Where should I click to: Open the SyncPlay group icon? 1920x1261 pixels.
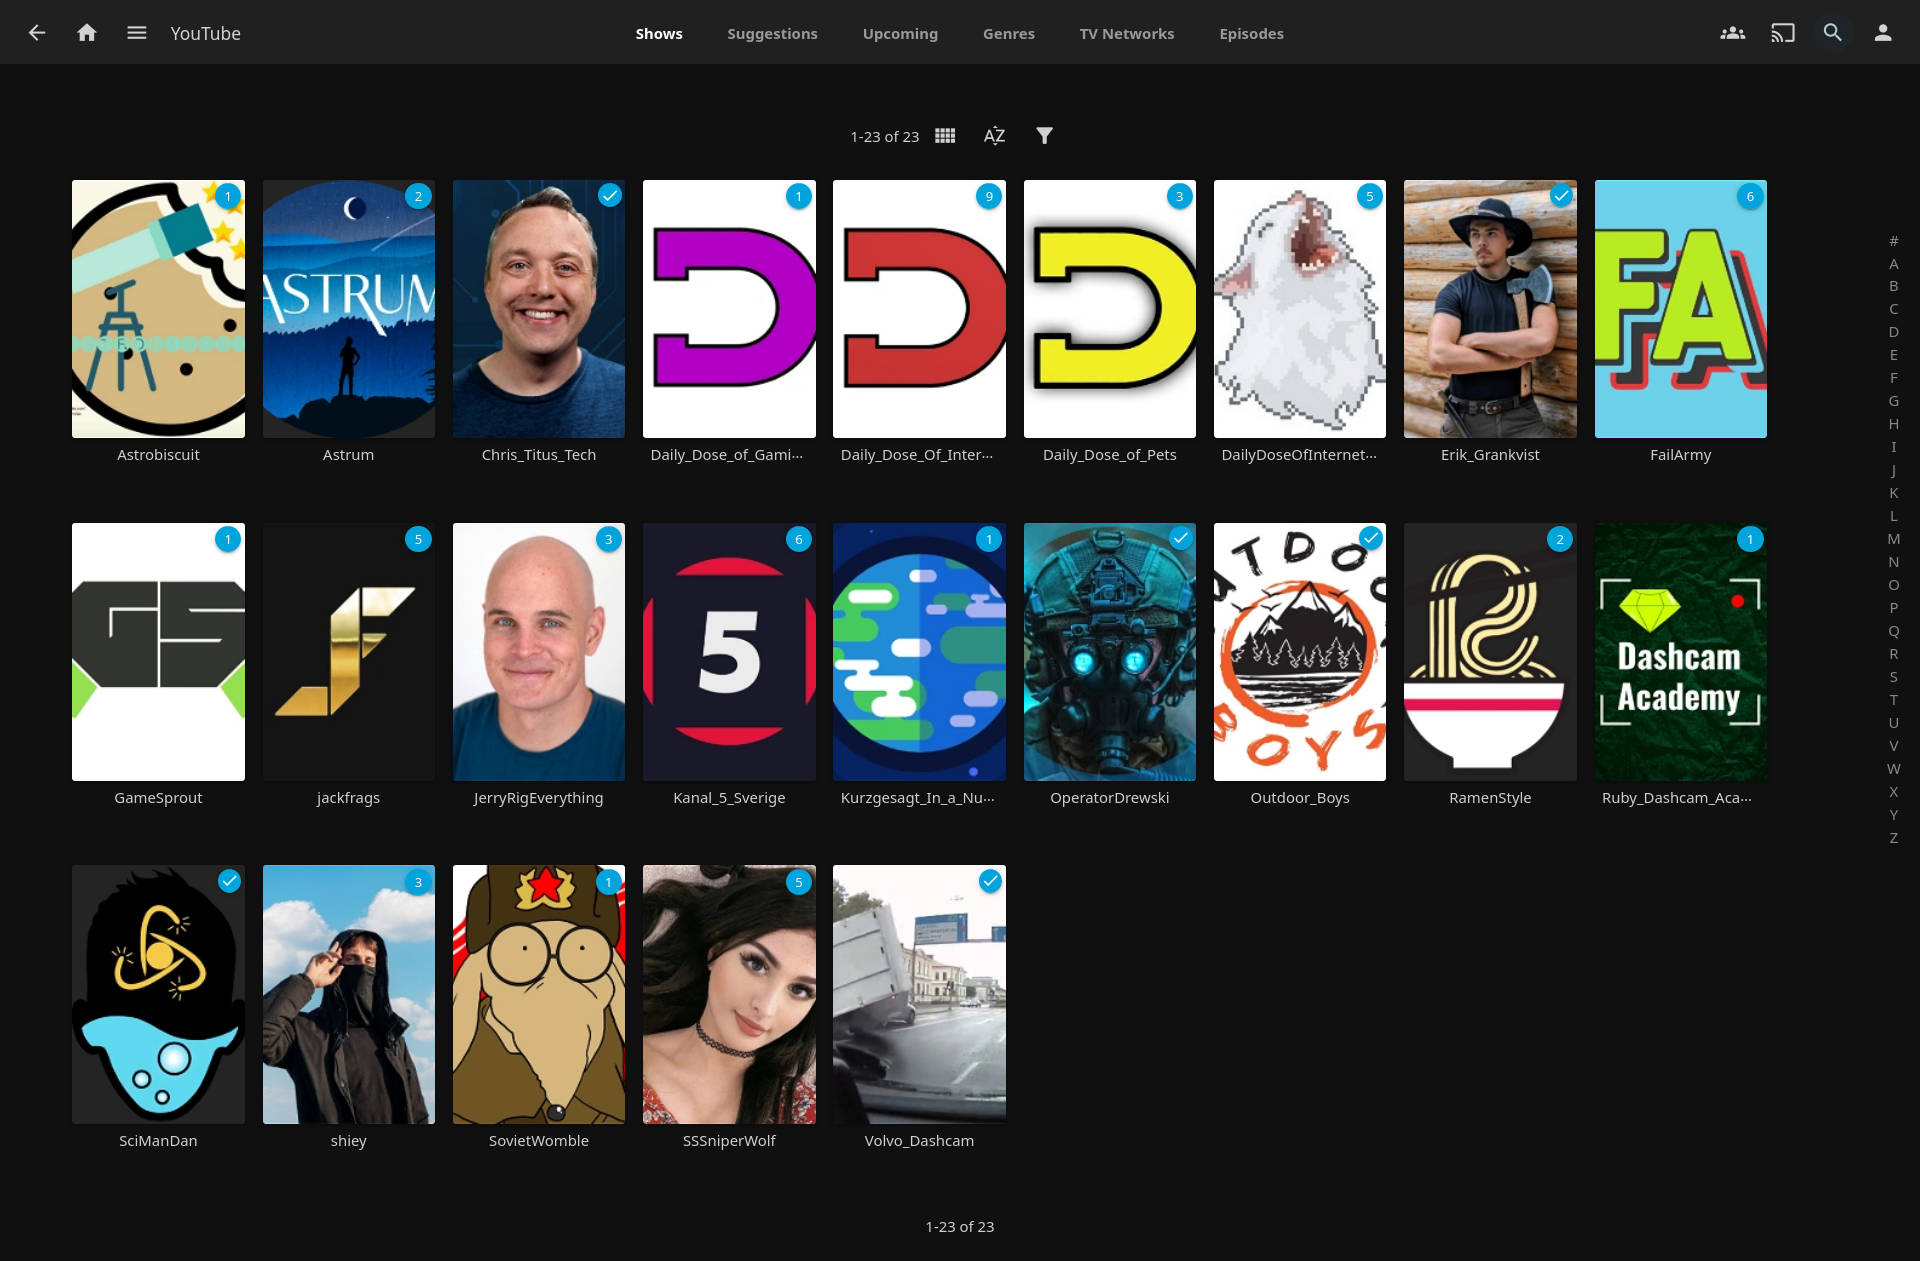[x=1732, y=33]
